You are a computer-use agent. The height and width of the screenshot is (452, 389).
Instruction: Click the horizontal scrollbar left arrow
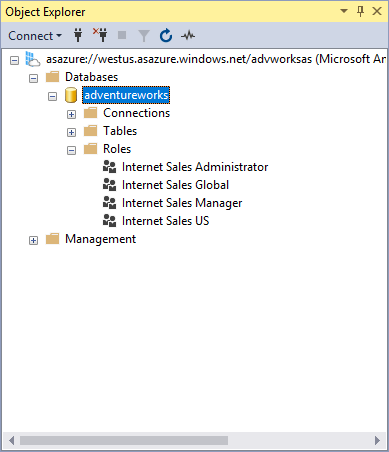tap(11, 440)
